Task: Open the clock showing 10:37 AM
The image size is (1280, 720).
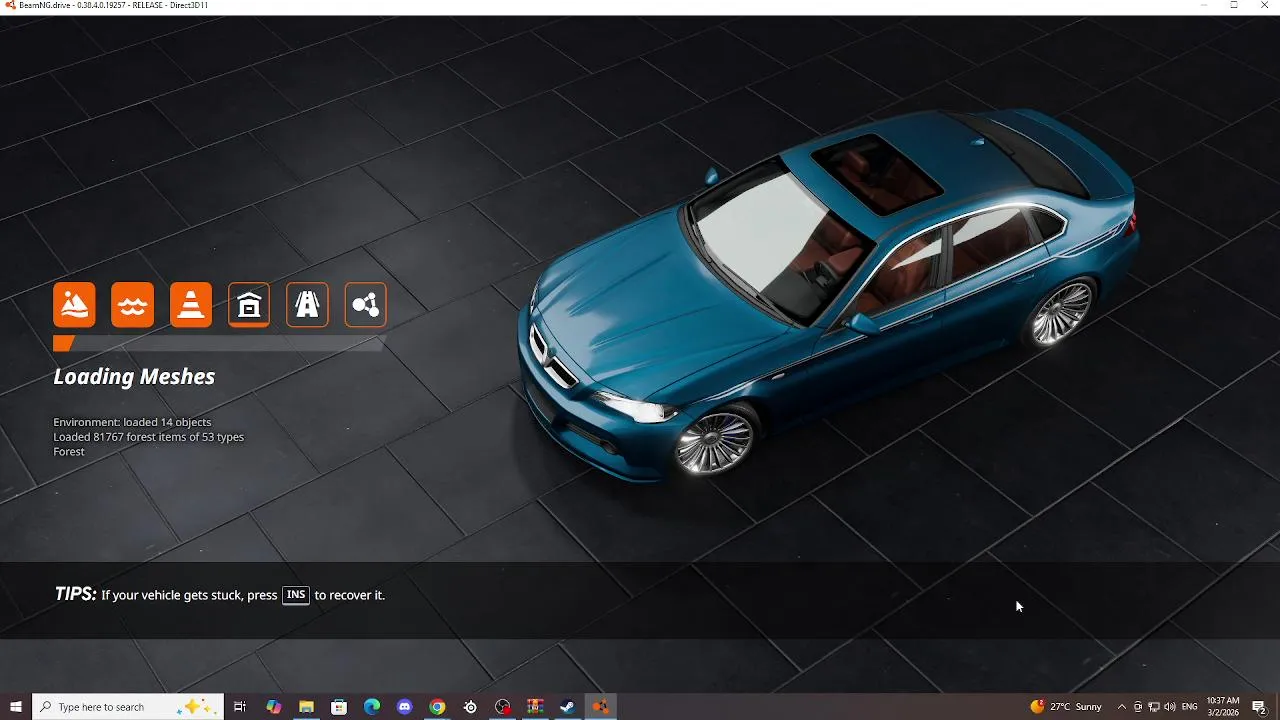Action: 1223,707
